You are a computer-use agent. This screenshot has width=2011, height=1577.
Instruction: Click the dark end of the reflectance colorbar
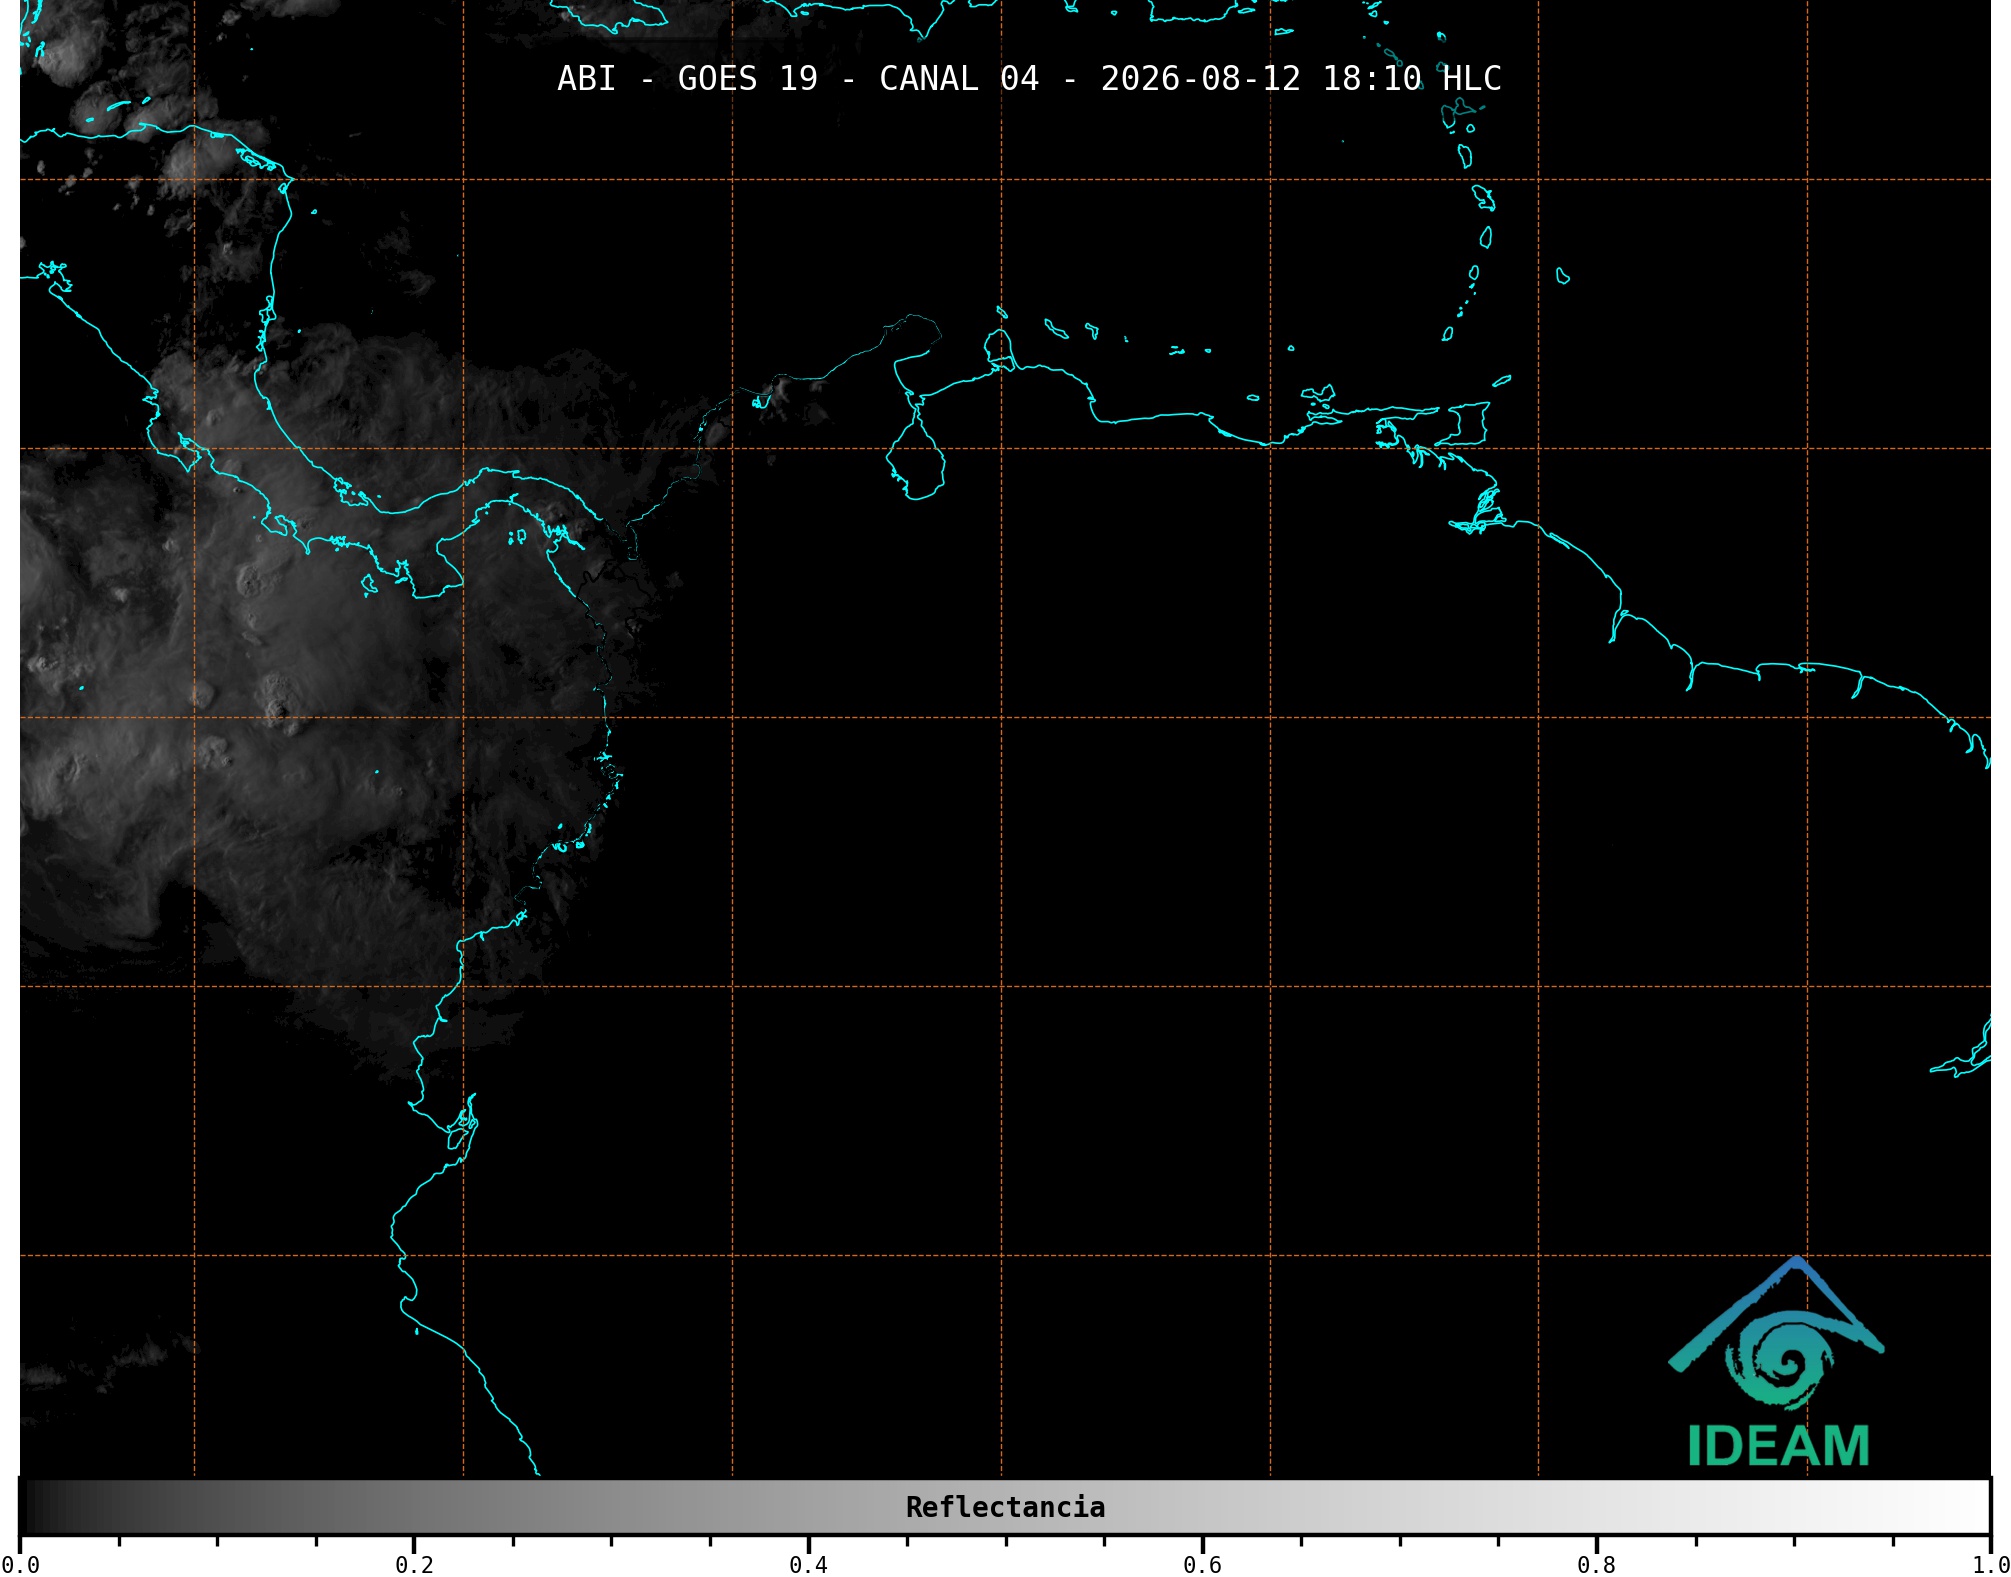[30, 1507]
